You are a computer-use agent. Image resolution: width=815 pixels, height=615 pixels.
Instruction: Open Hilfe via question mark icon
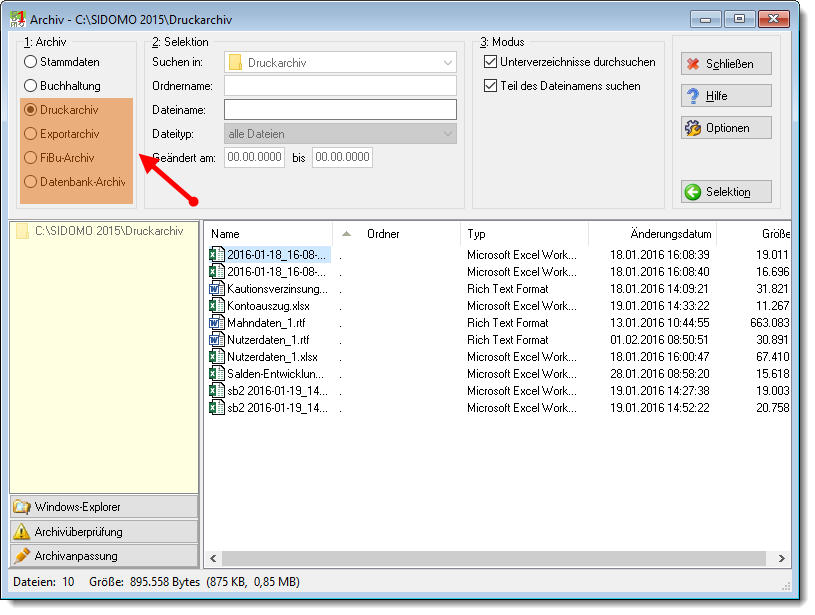pyautogui.click(x=693, y=96)
